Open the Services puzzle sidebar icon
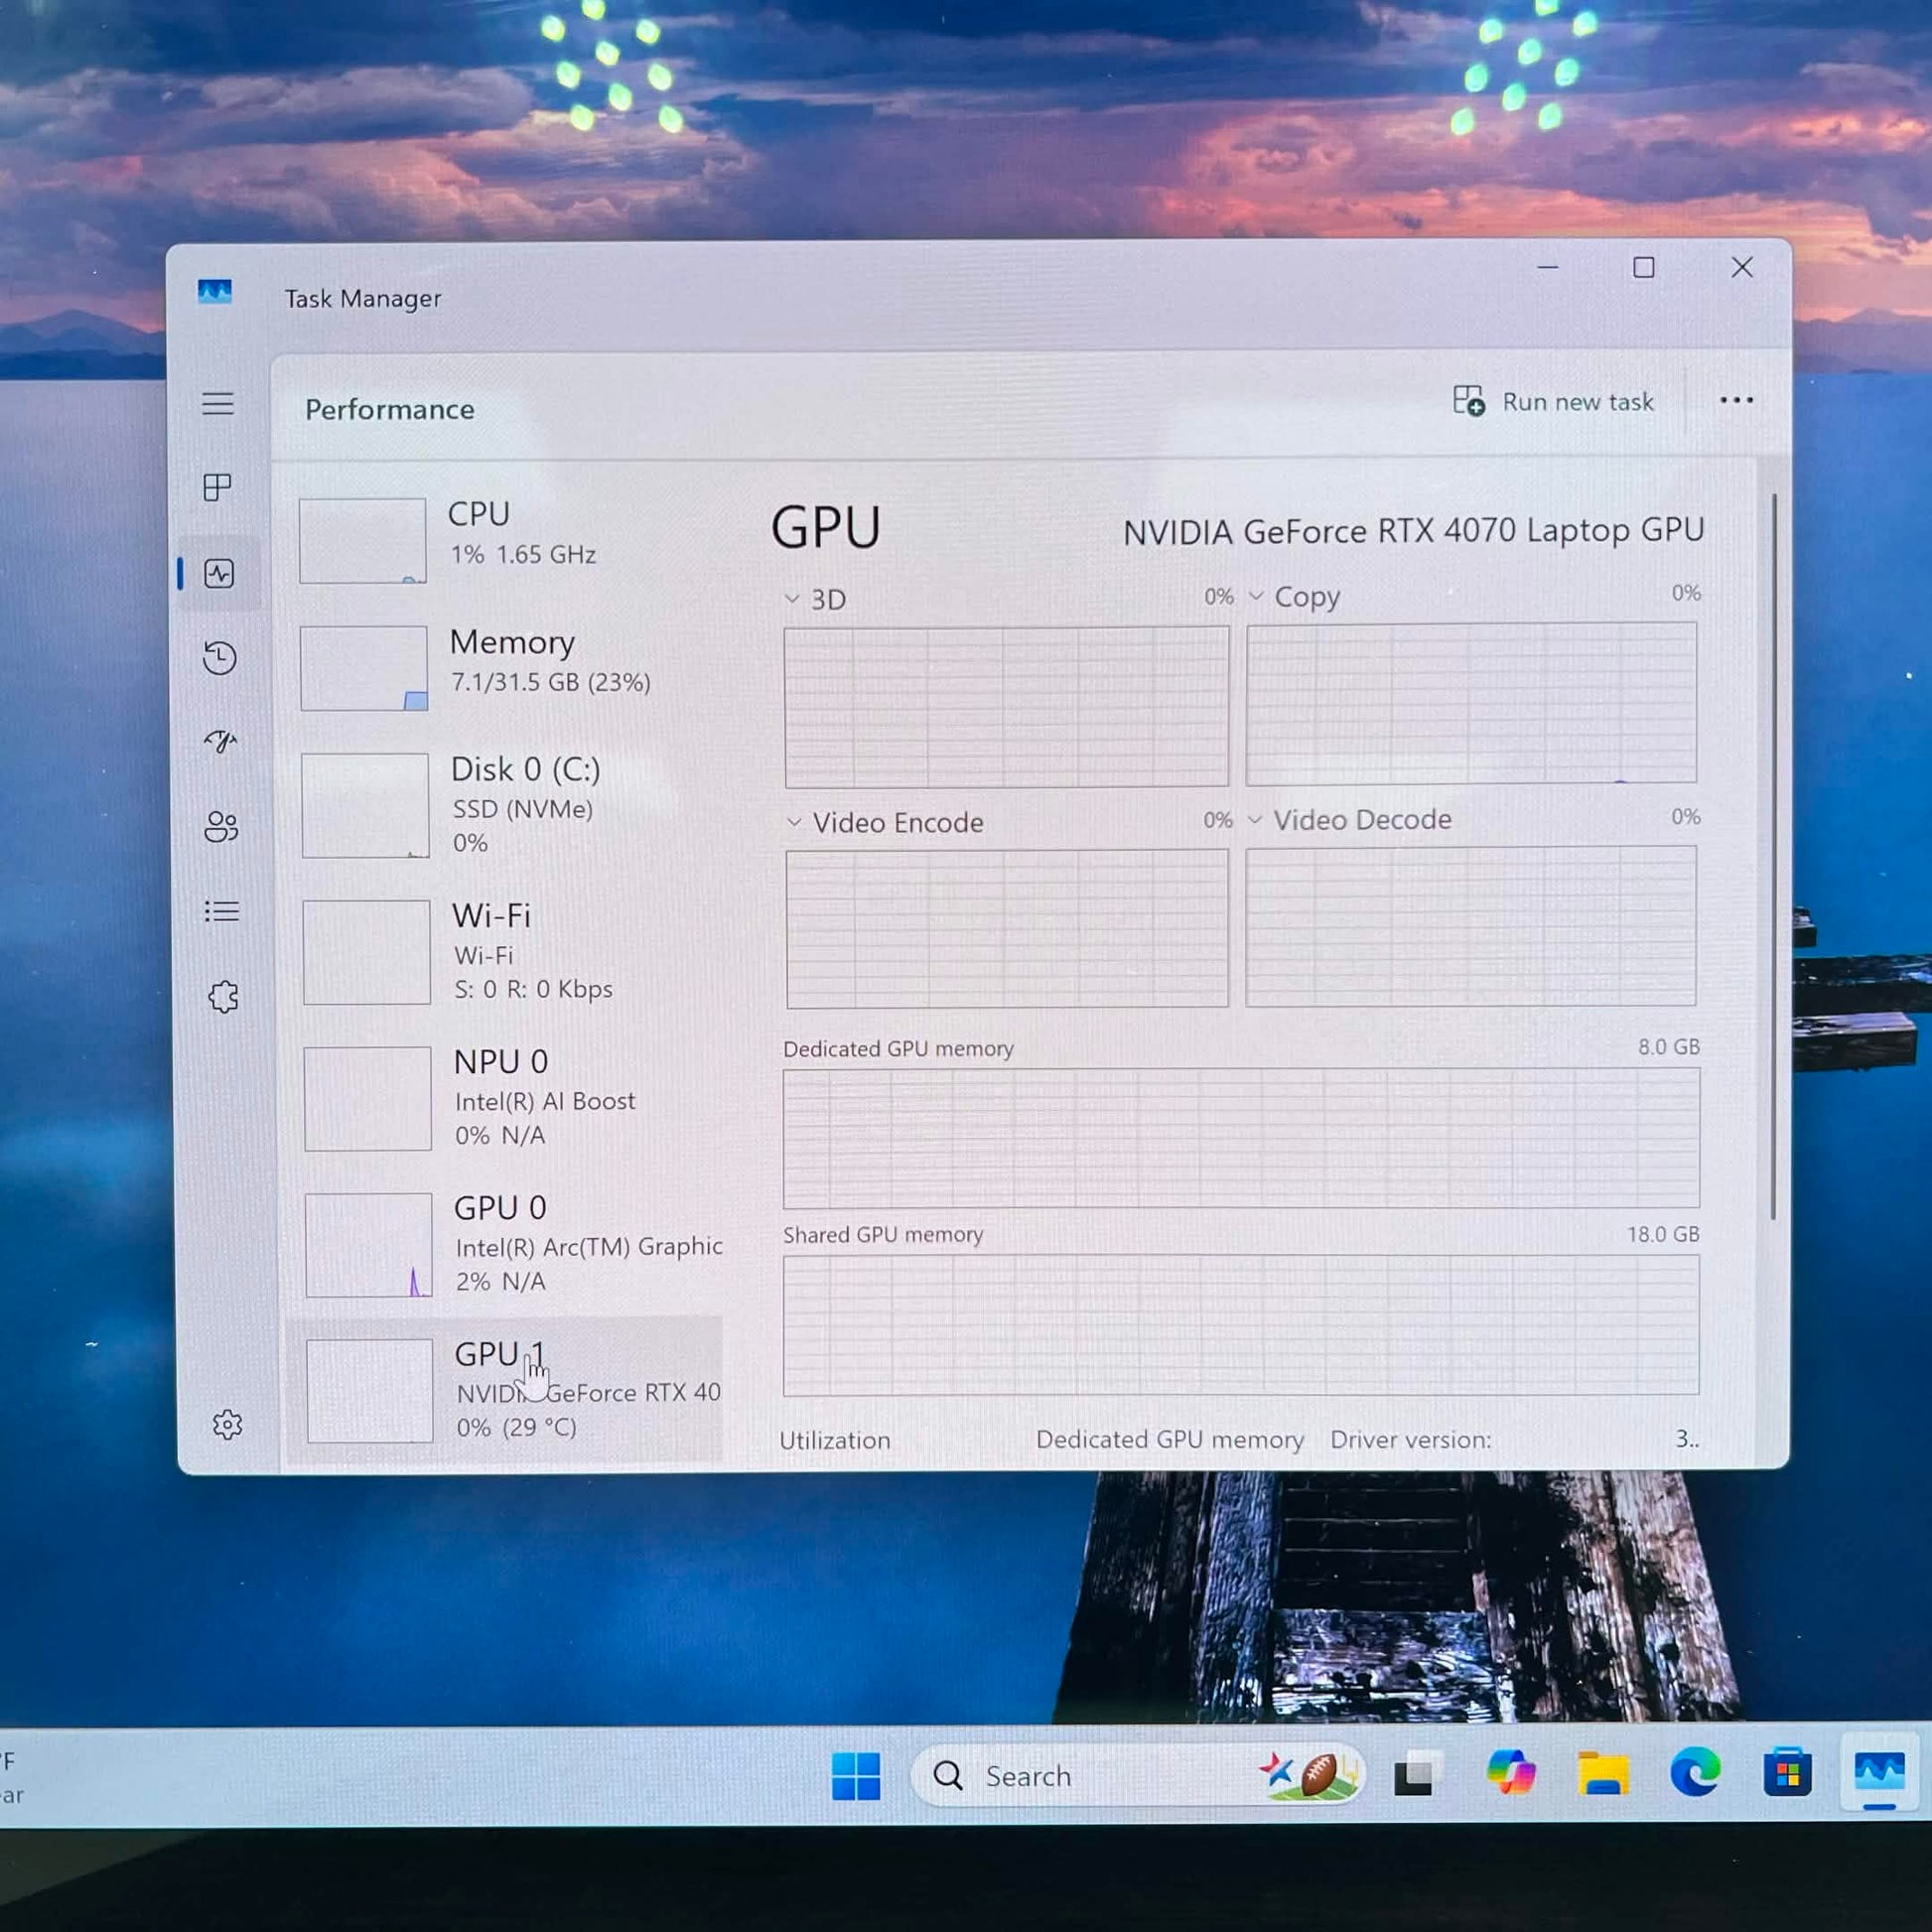Screen dimensions: 1932x1932 pyautogui.click(x=224, y=996)
